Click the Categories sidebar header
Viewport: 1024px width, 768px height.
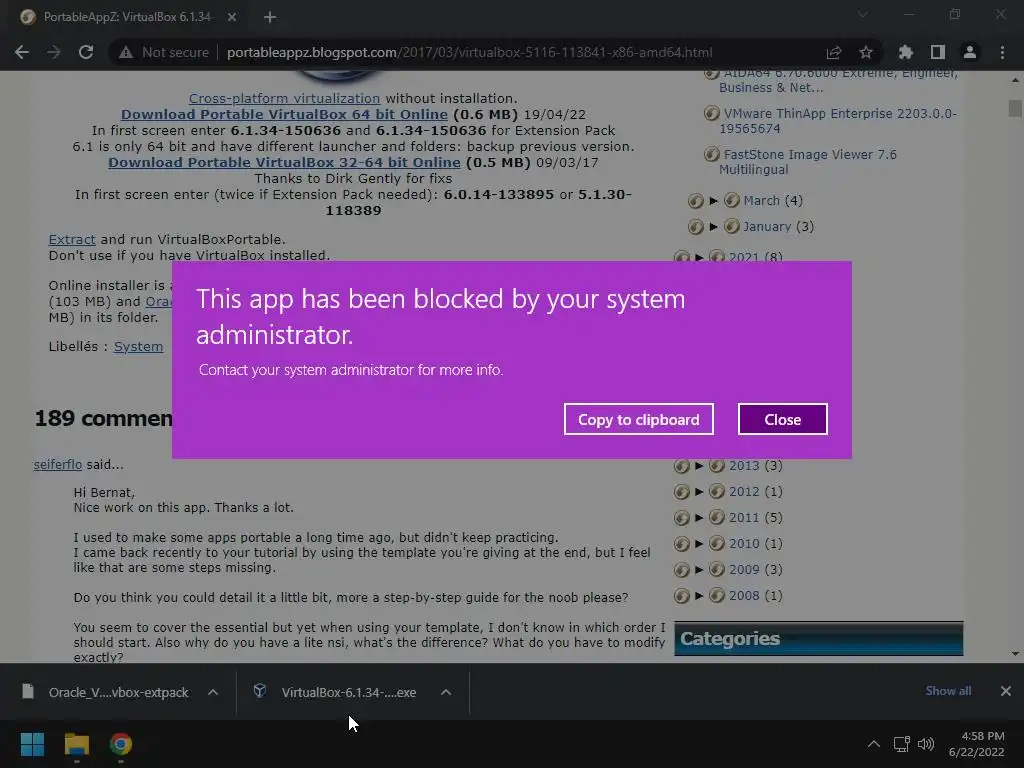(818, 638)
